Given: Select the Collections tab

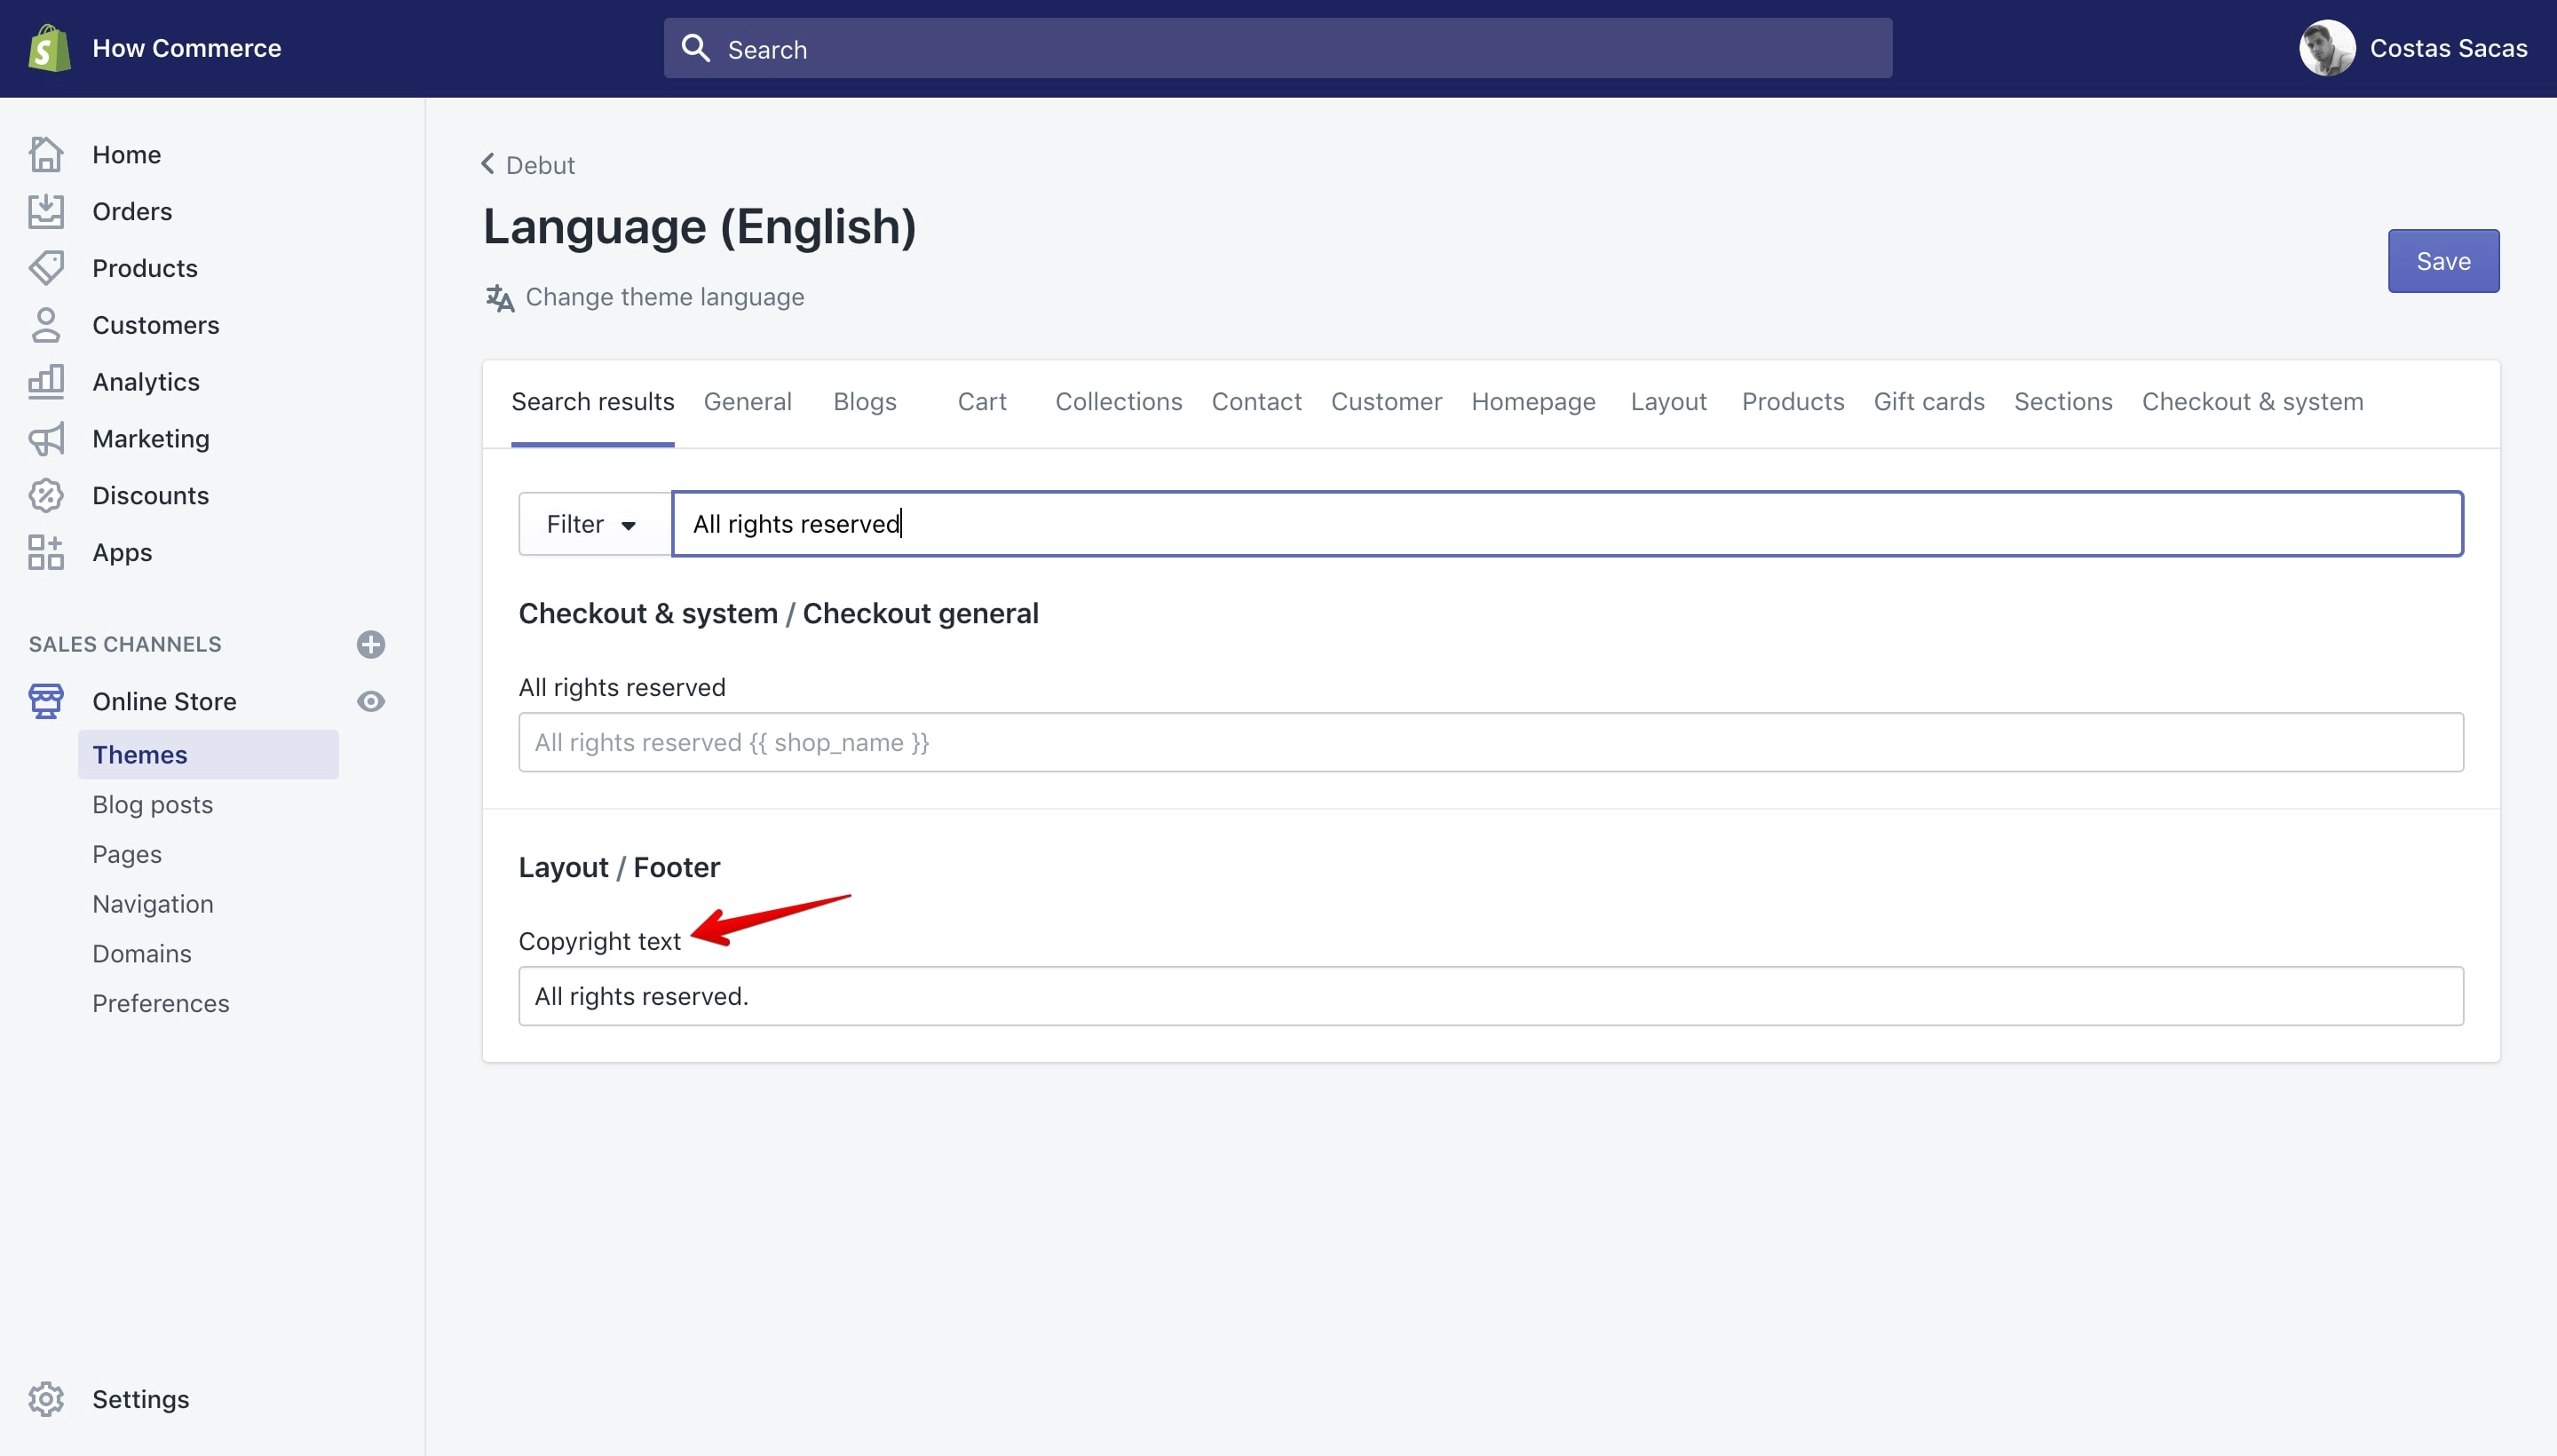Looking at the screenshot, I should click(x=1119, y=402).
